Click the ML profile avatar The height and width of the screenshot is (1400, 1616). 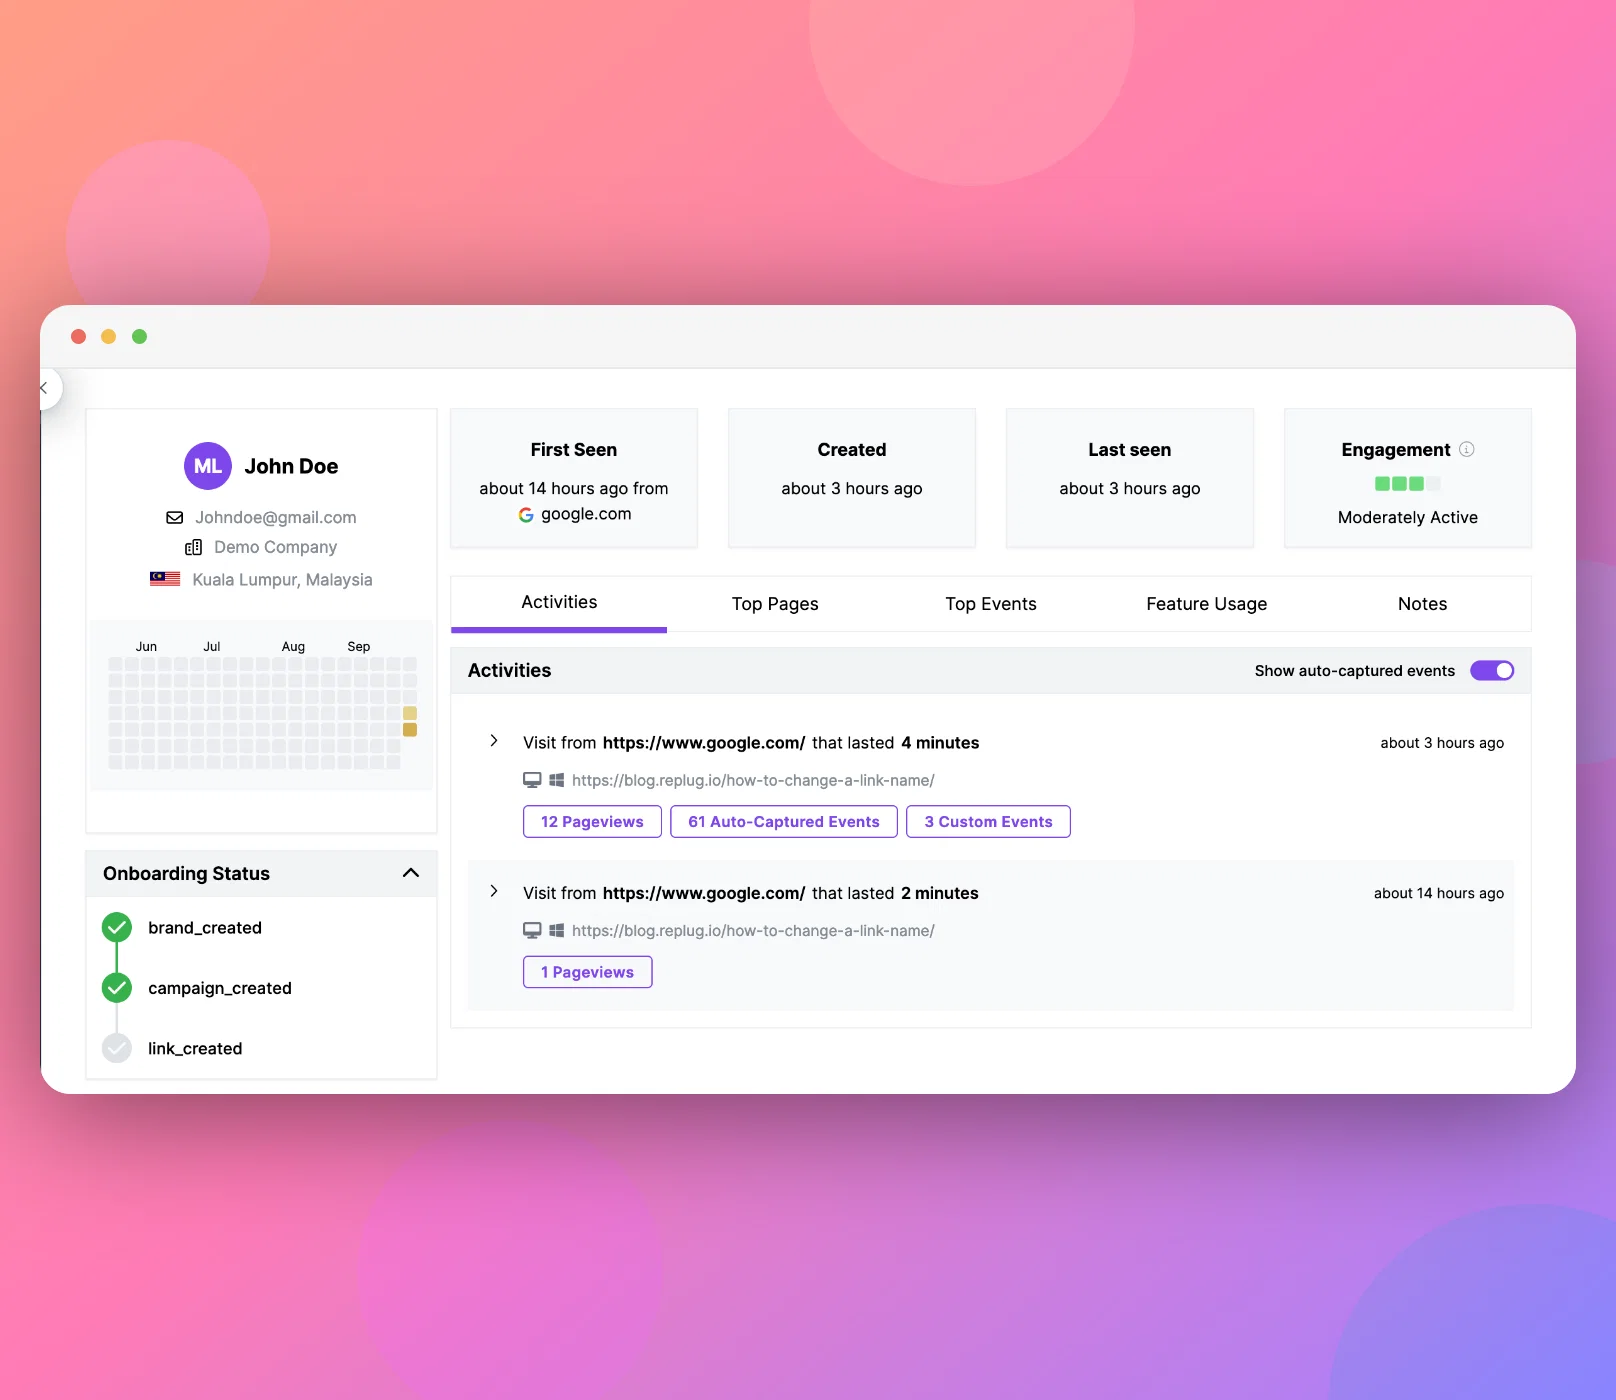[x=208, y=466]
